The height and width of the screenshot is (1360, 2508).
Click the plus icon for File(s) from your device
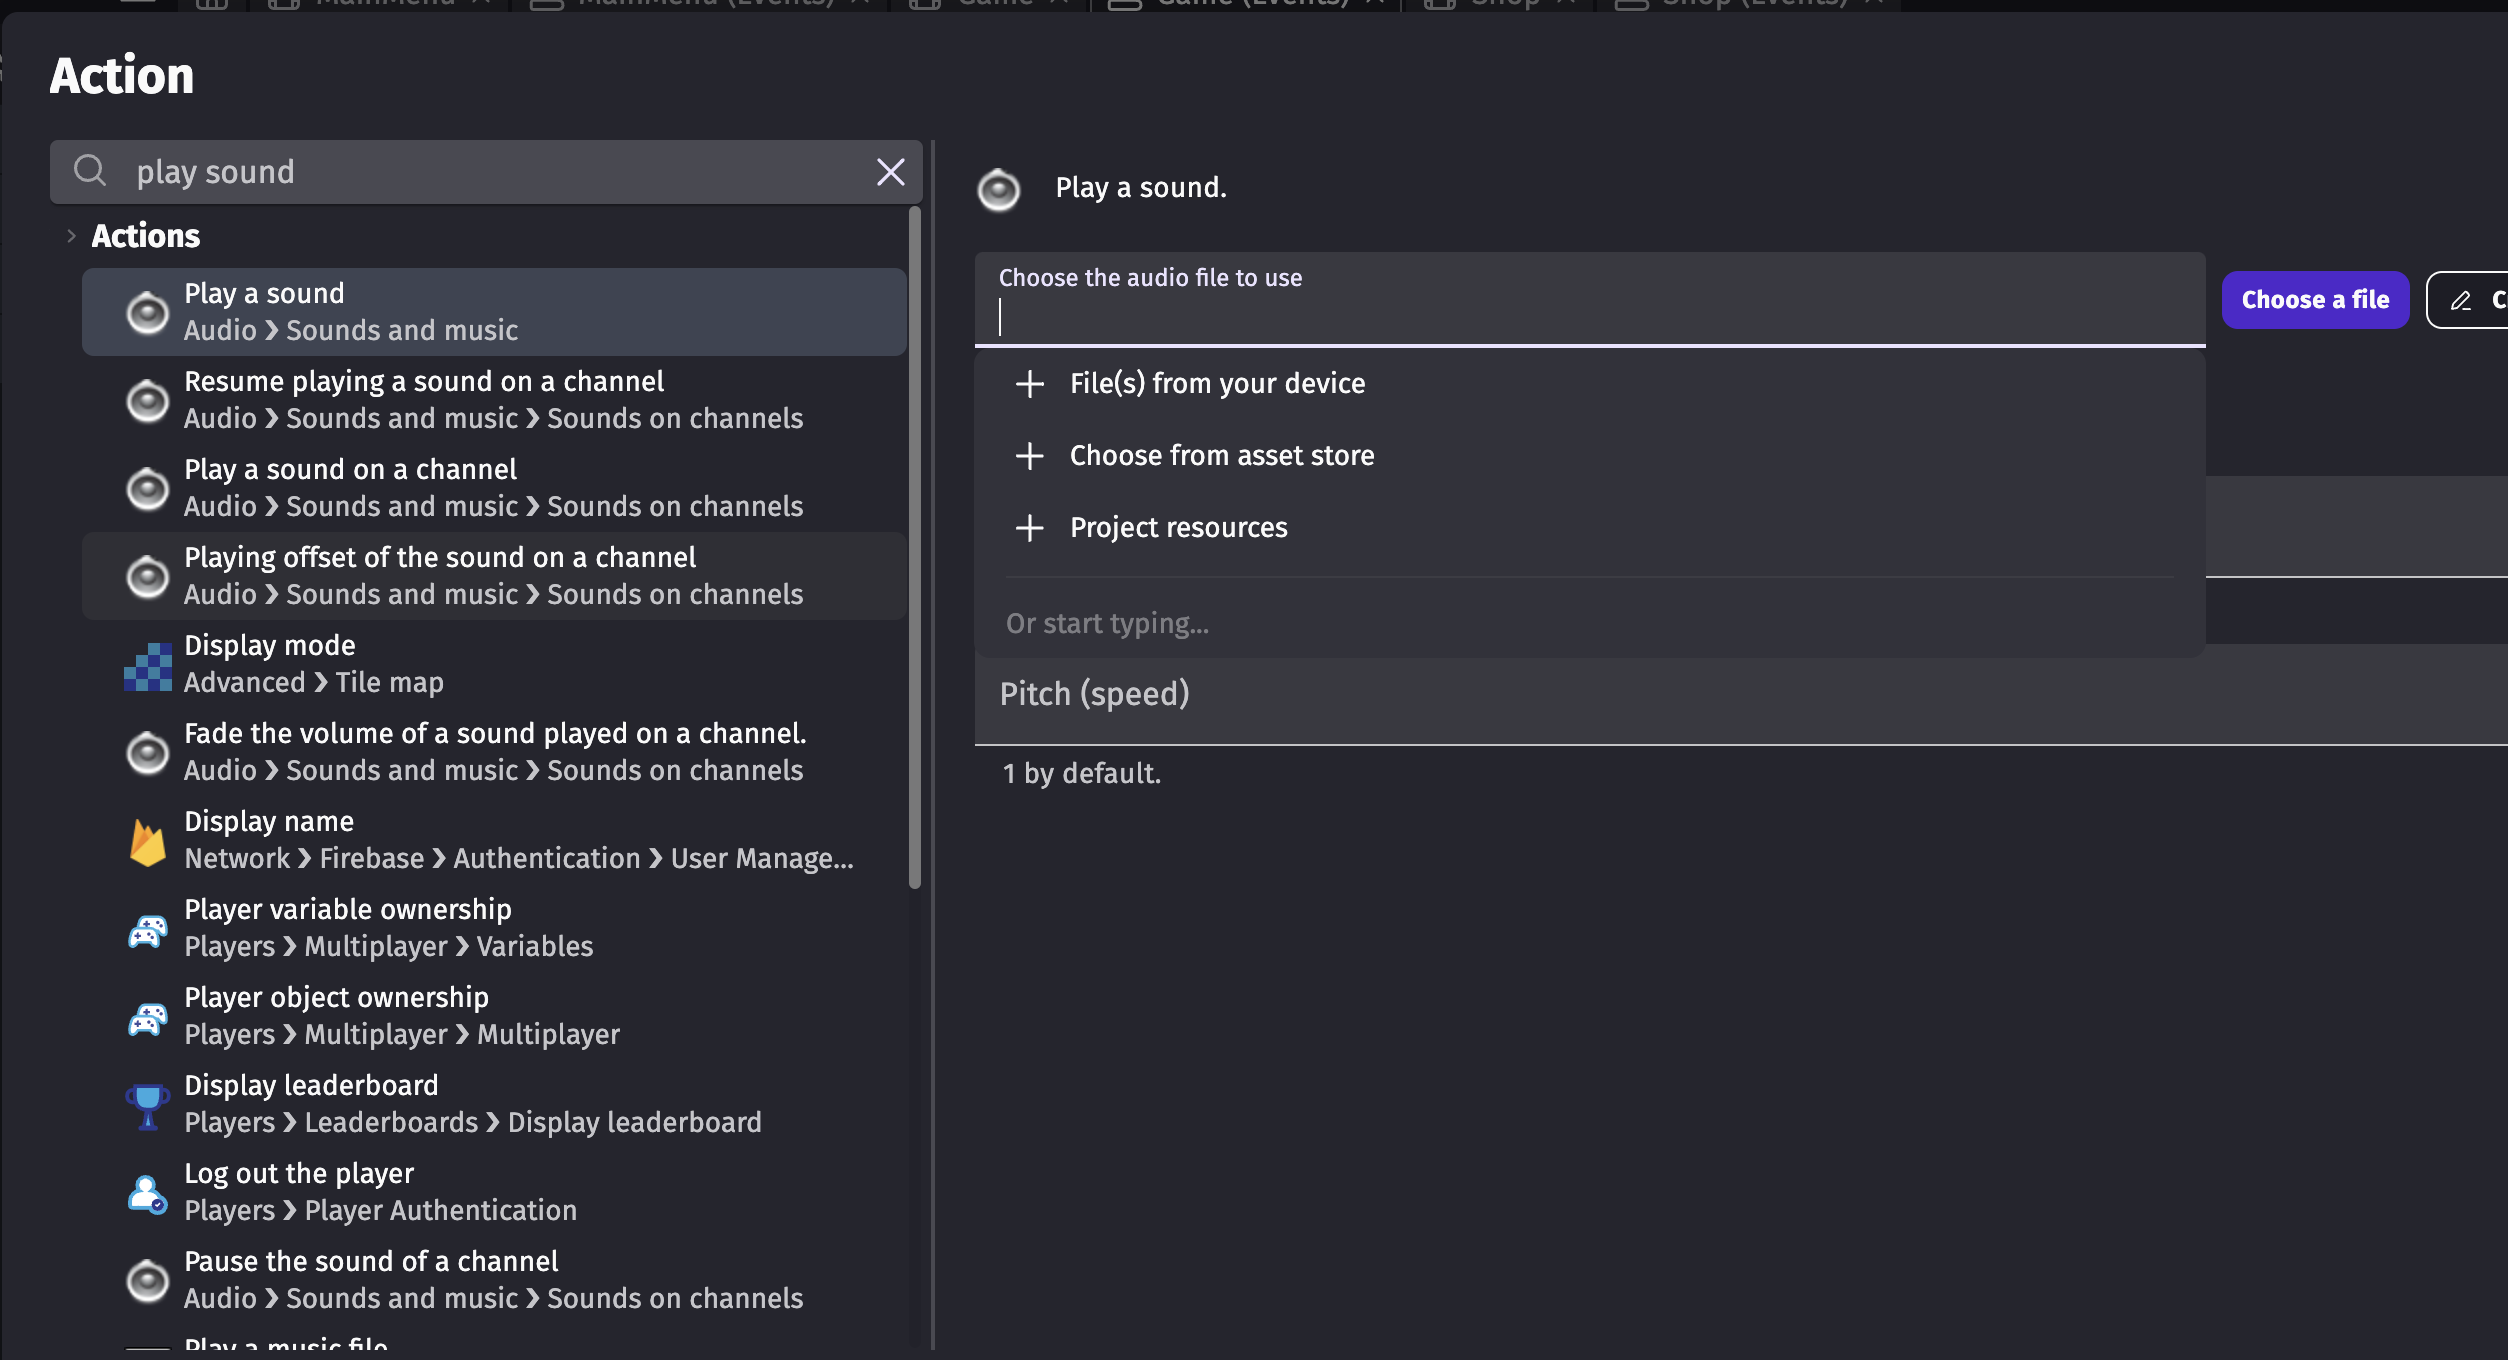pos(1029,384)
